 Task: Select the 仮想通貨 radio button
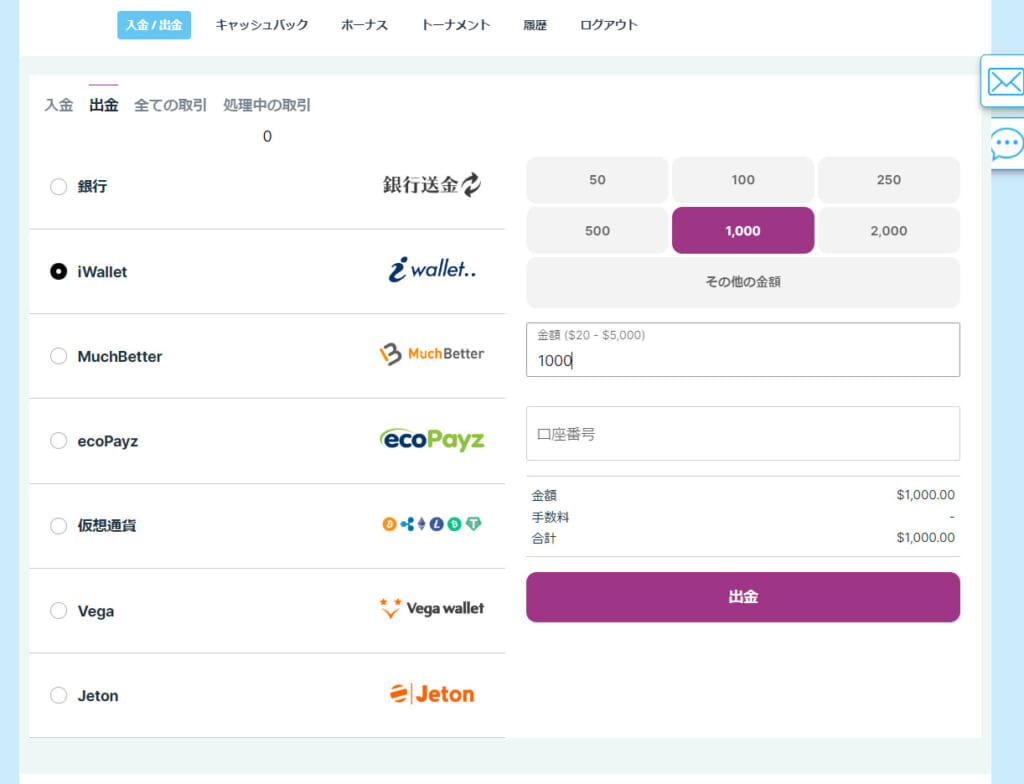(59, 526)
